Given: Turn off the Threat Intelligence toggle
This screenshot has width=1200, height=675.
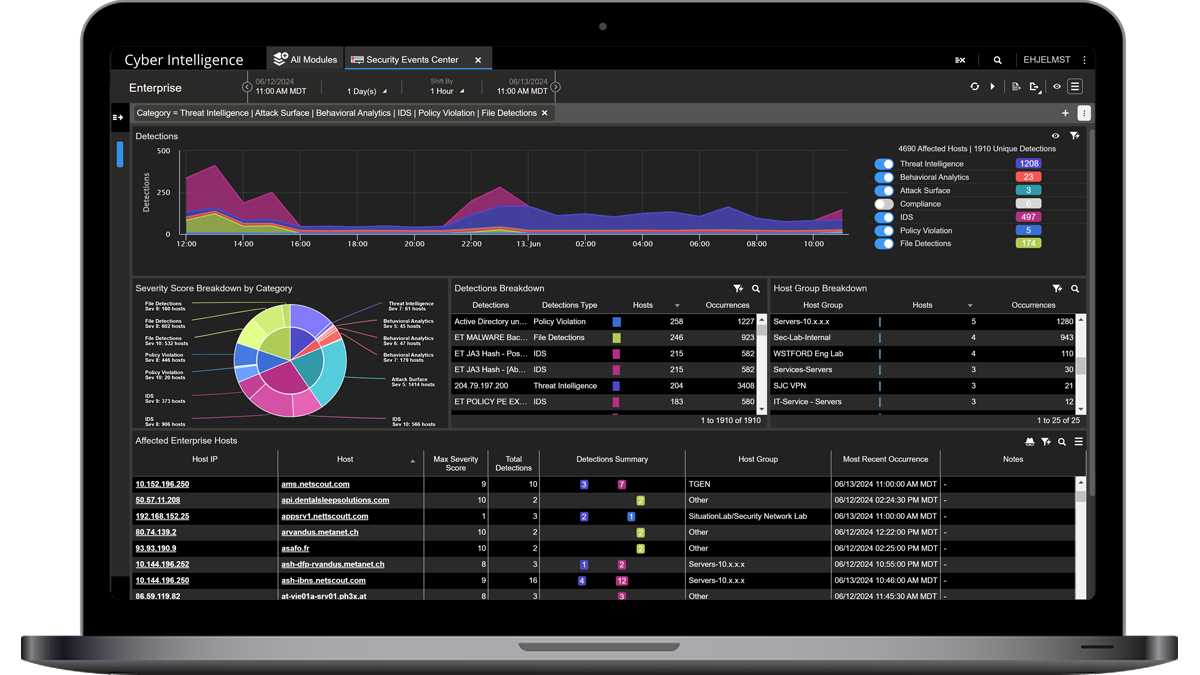Looking at the screenshot, I should tap(883, 164).
